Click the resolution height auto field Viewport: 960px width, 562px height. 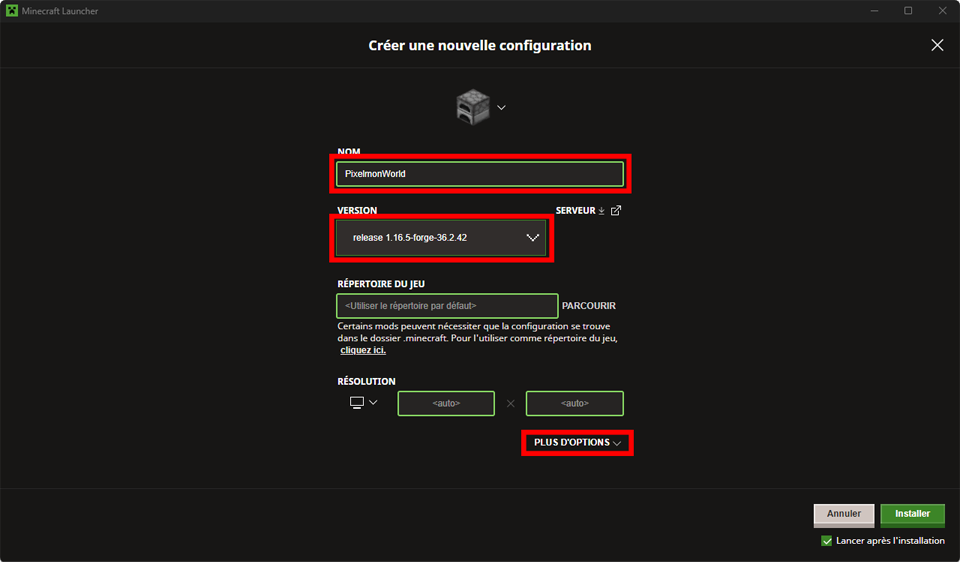pos(574,403)
